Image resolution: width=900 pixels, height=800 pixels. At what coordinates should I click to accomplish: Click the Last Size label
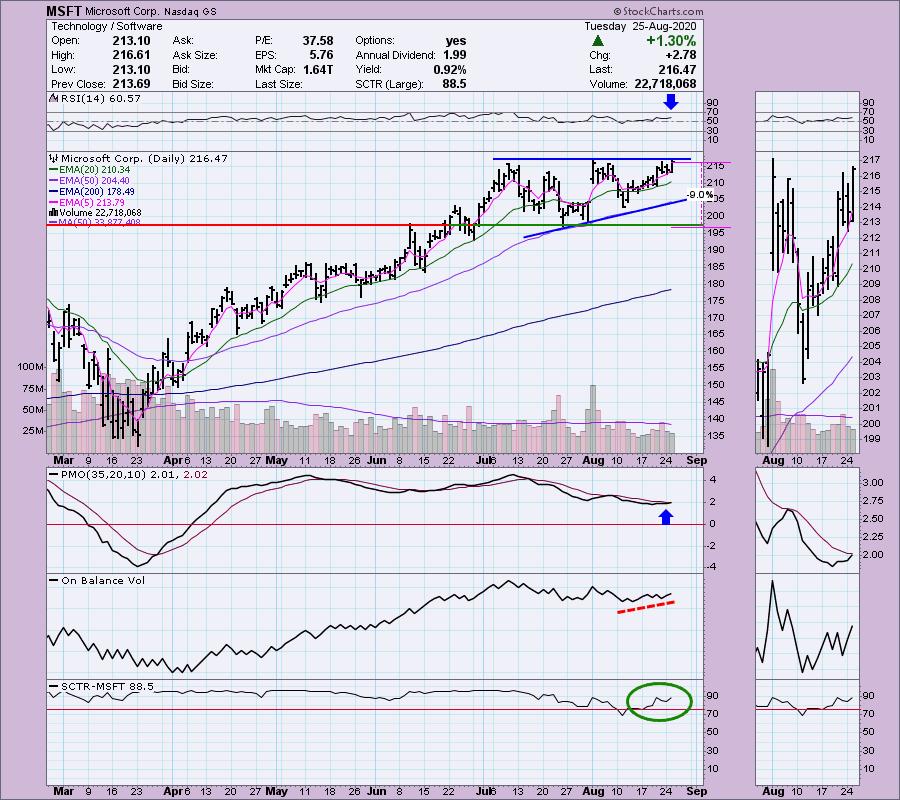(279, 84)
